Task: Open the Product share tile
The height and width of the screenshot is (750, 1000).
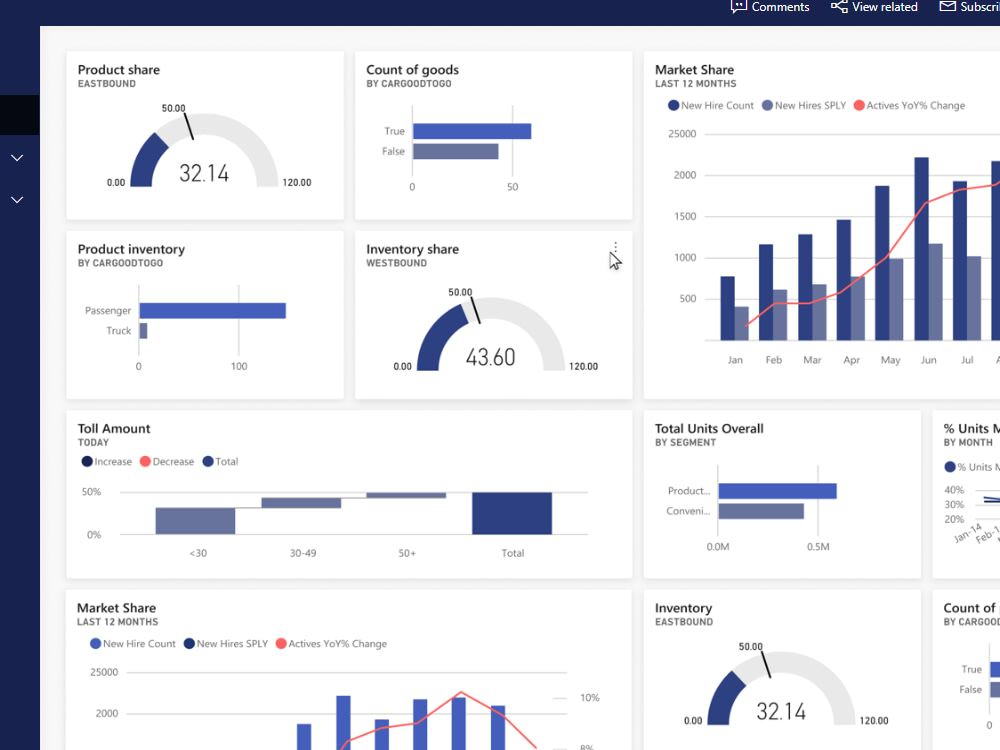Action: [118, 70]
